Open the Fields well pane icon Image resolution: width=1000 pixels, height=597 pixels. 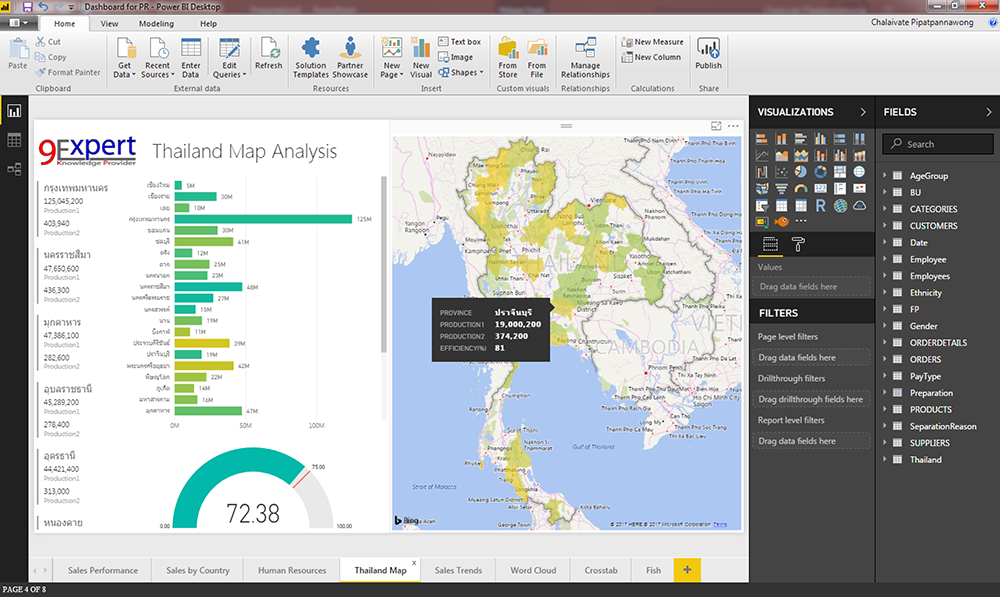point(770,244)
